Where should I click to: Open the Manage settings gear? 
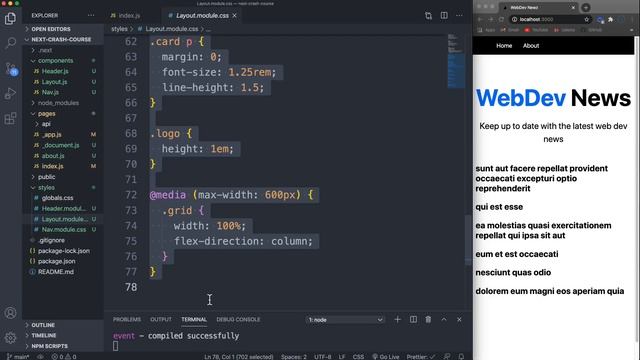click(11, 338)
